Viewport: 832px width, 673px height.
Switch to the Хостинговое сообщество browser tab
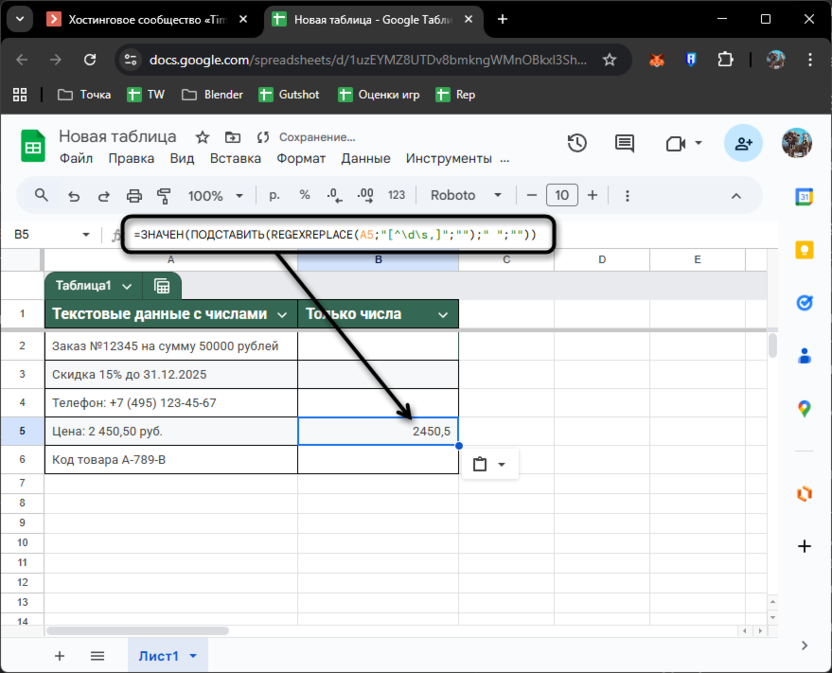click(140, 19)
